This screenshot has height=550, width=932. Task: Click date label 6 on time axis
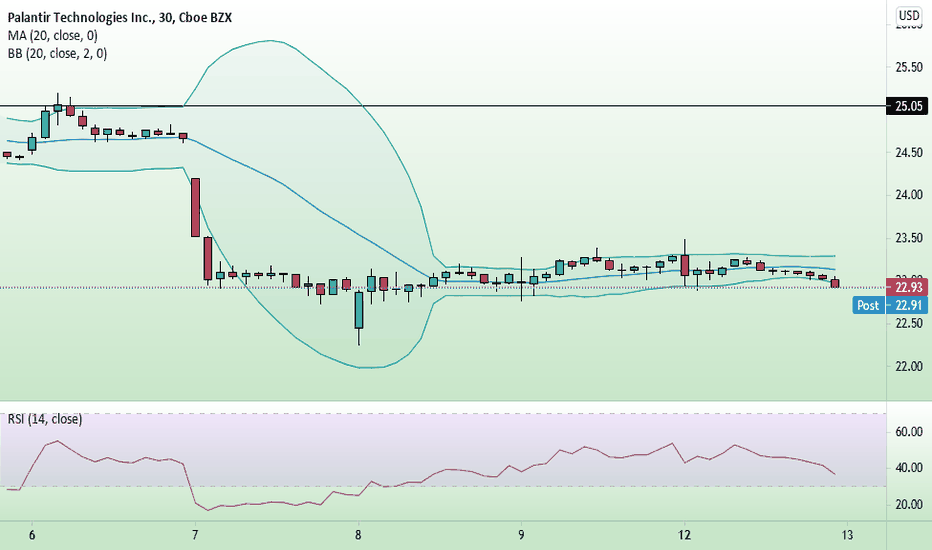[32, 535]
